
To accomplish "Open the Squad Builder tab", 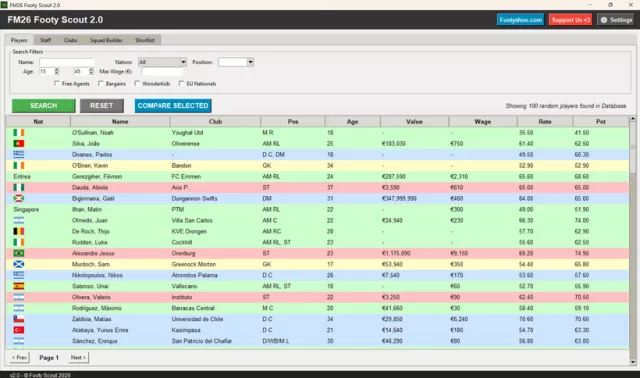I will (x=106, y=40).
